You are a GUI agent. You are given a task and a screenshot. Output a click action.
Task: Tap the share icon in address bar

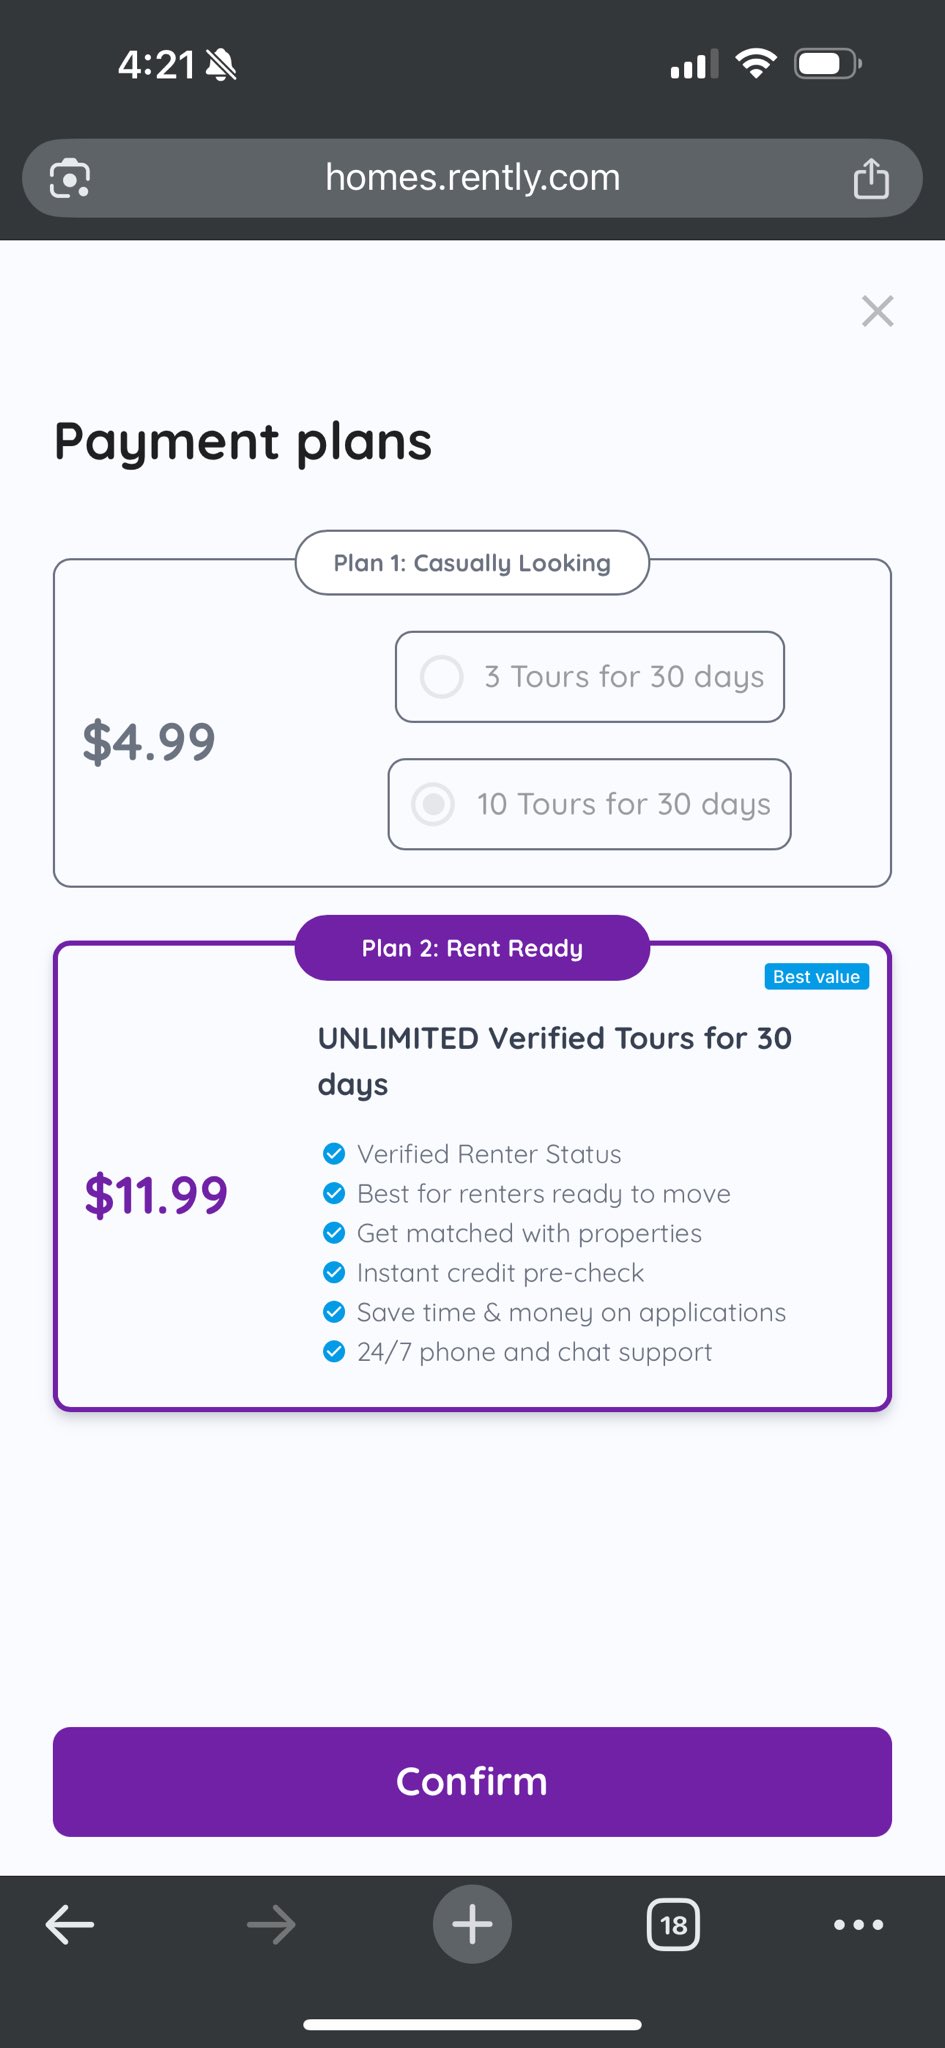click(870, 179)
